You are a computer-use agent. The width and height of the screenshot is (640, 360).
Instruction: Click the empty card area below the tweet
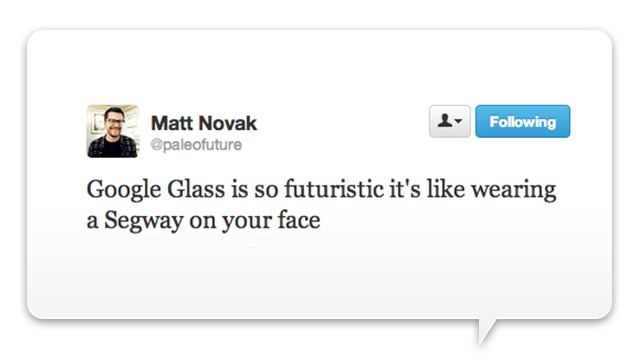[x=319, y=278]
